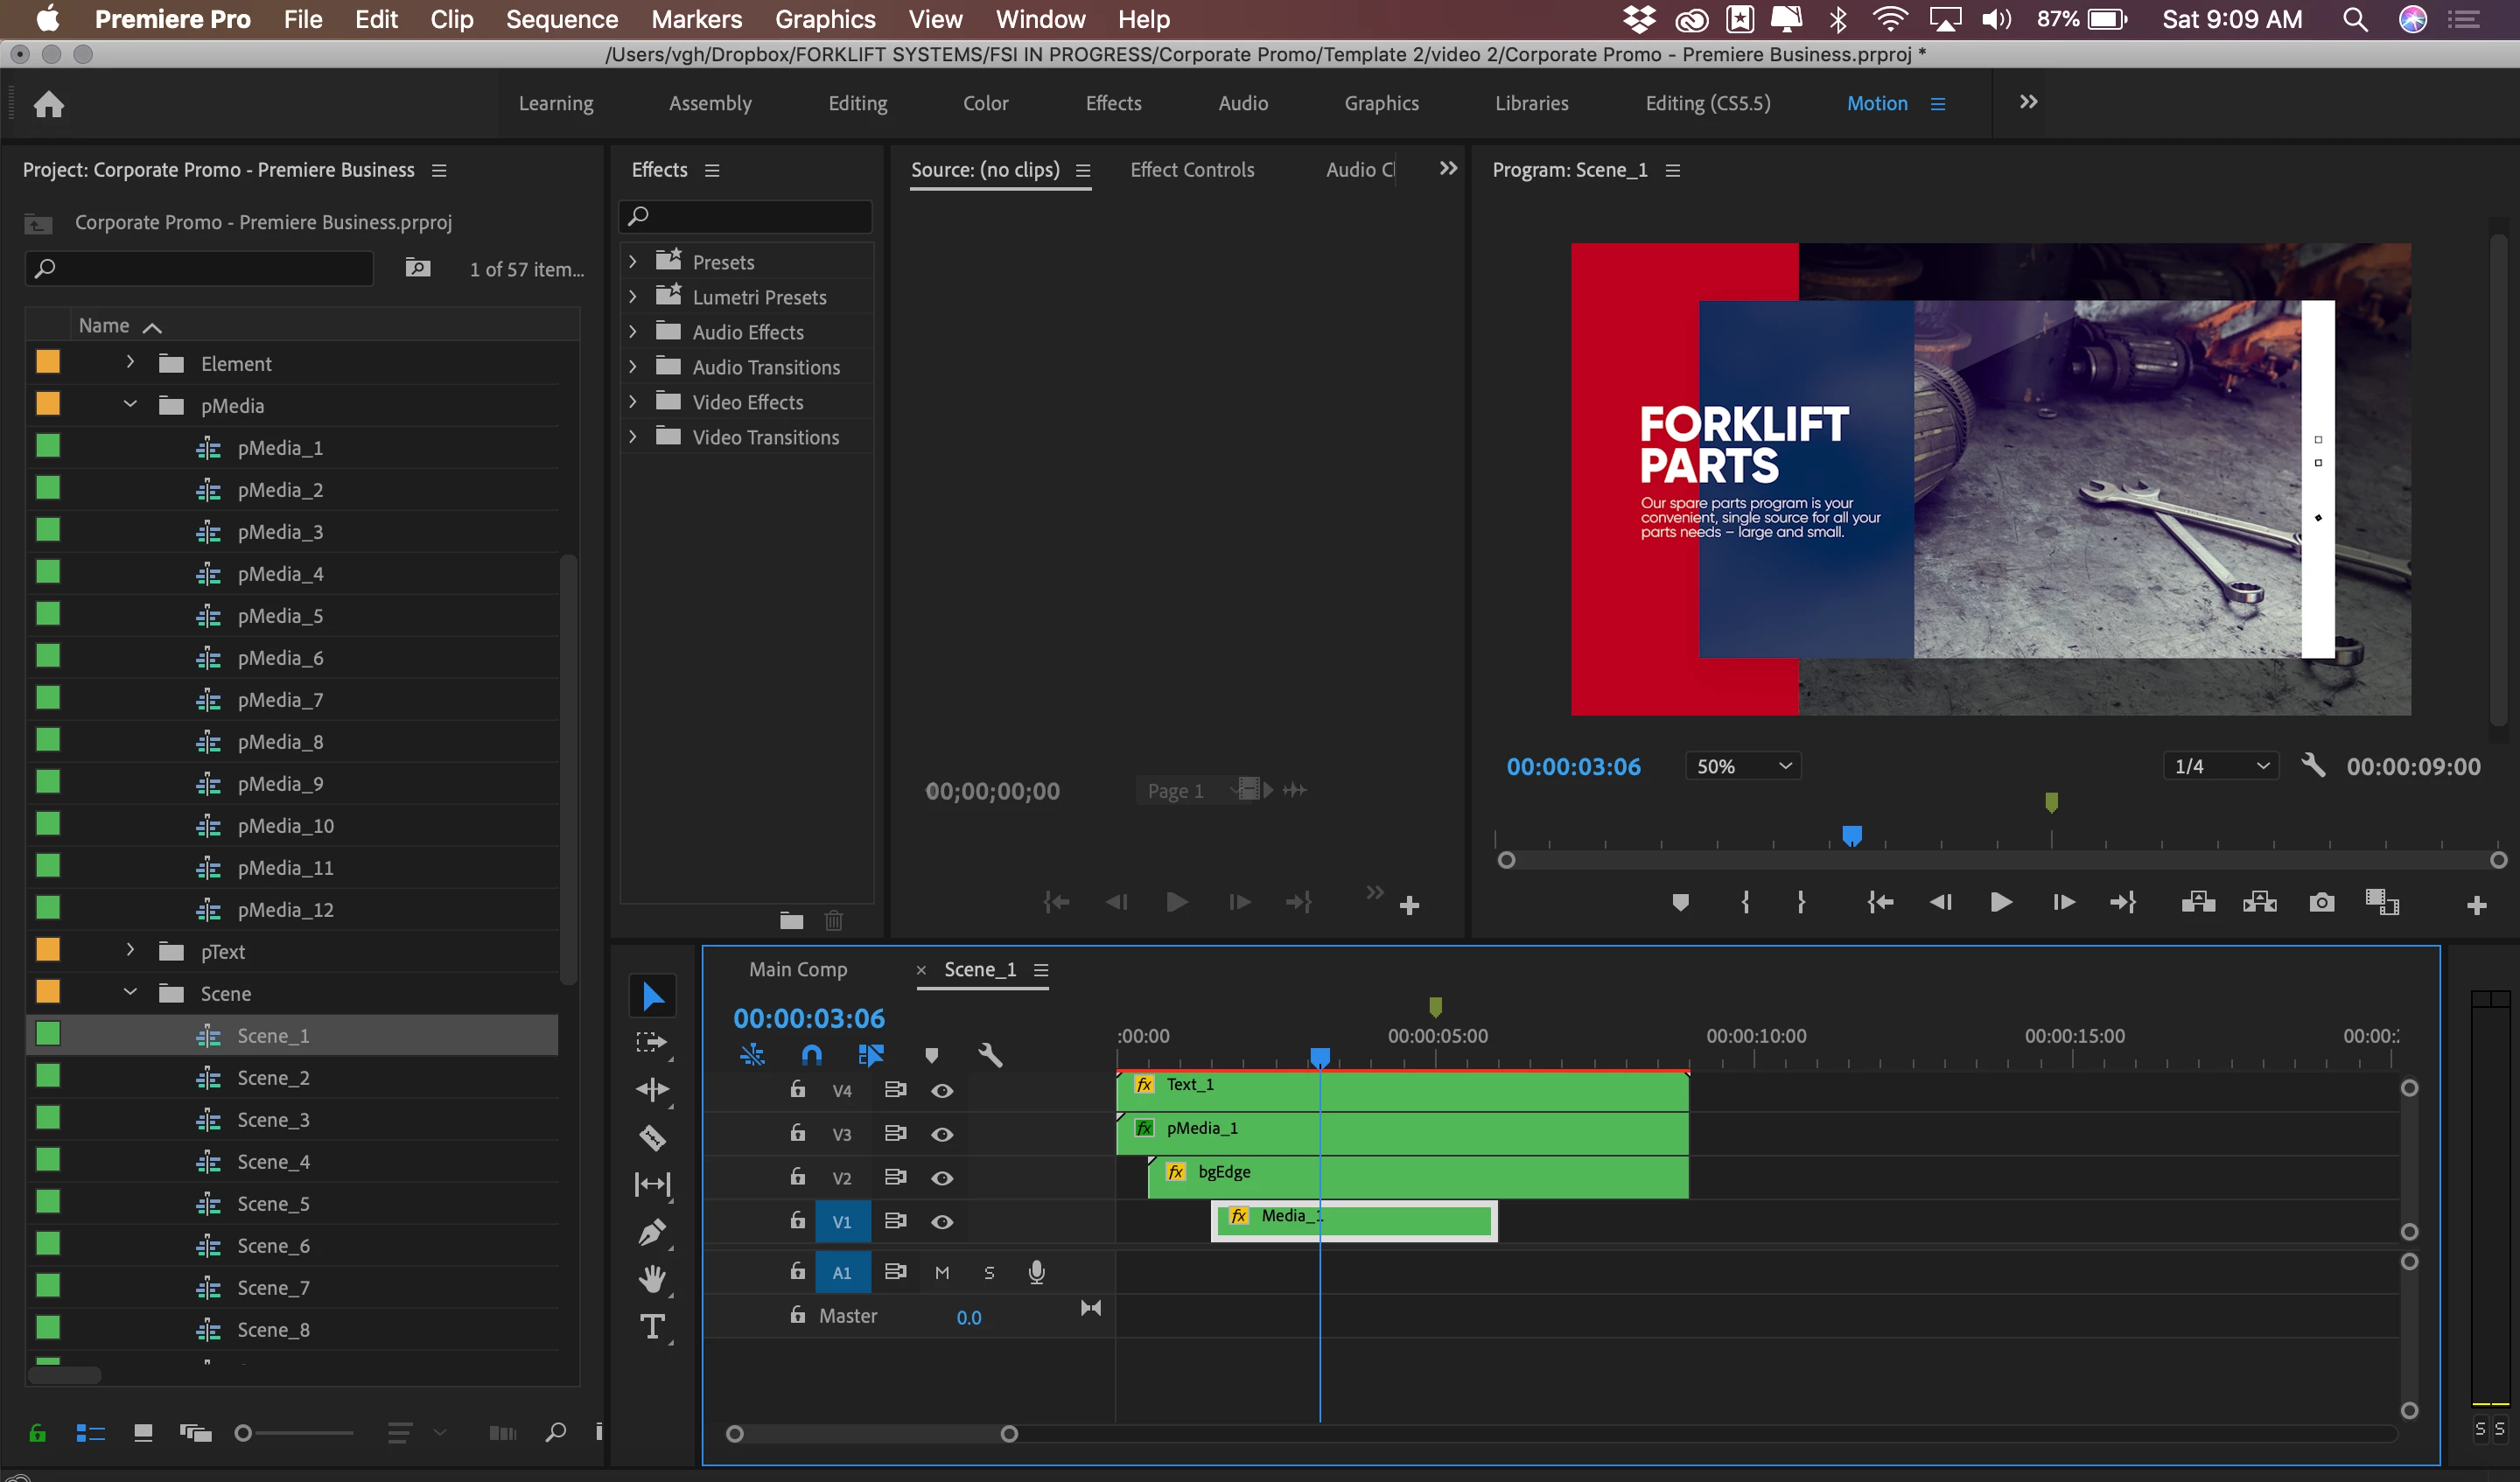This screenshot has width=2520, height=1482.
Task: Click Export Frame camera icon
Action: (x=2322, y=903)
